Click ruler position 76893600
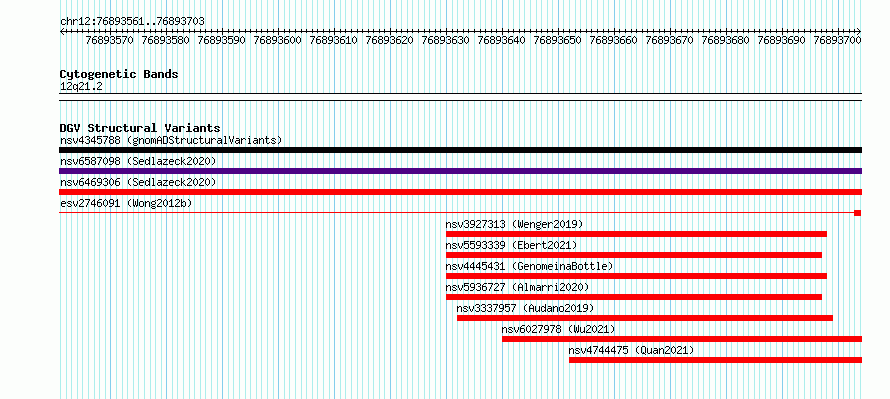The width and height of the screenshot is (890, 399). click(278, 40)
